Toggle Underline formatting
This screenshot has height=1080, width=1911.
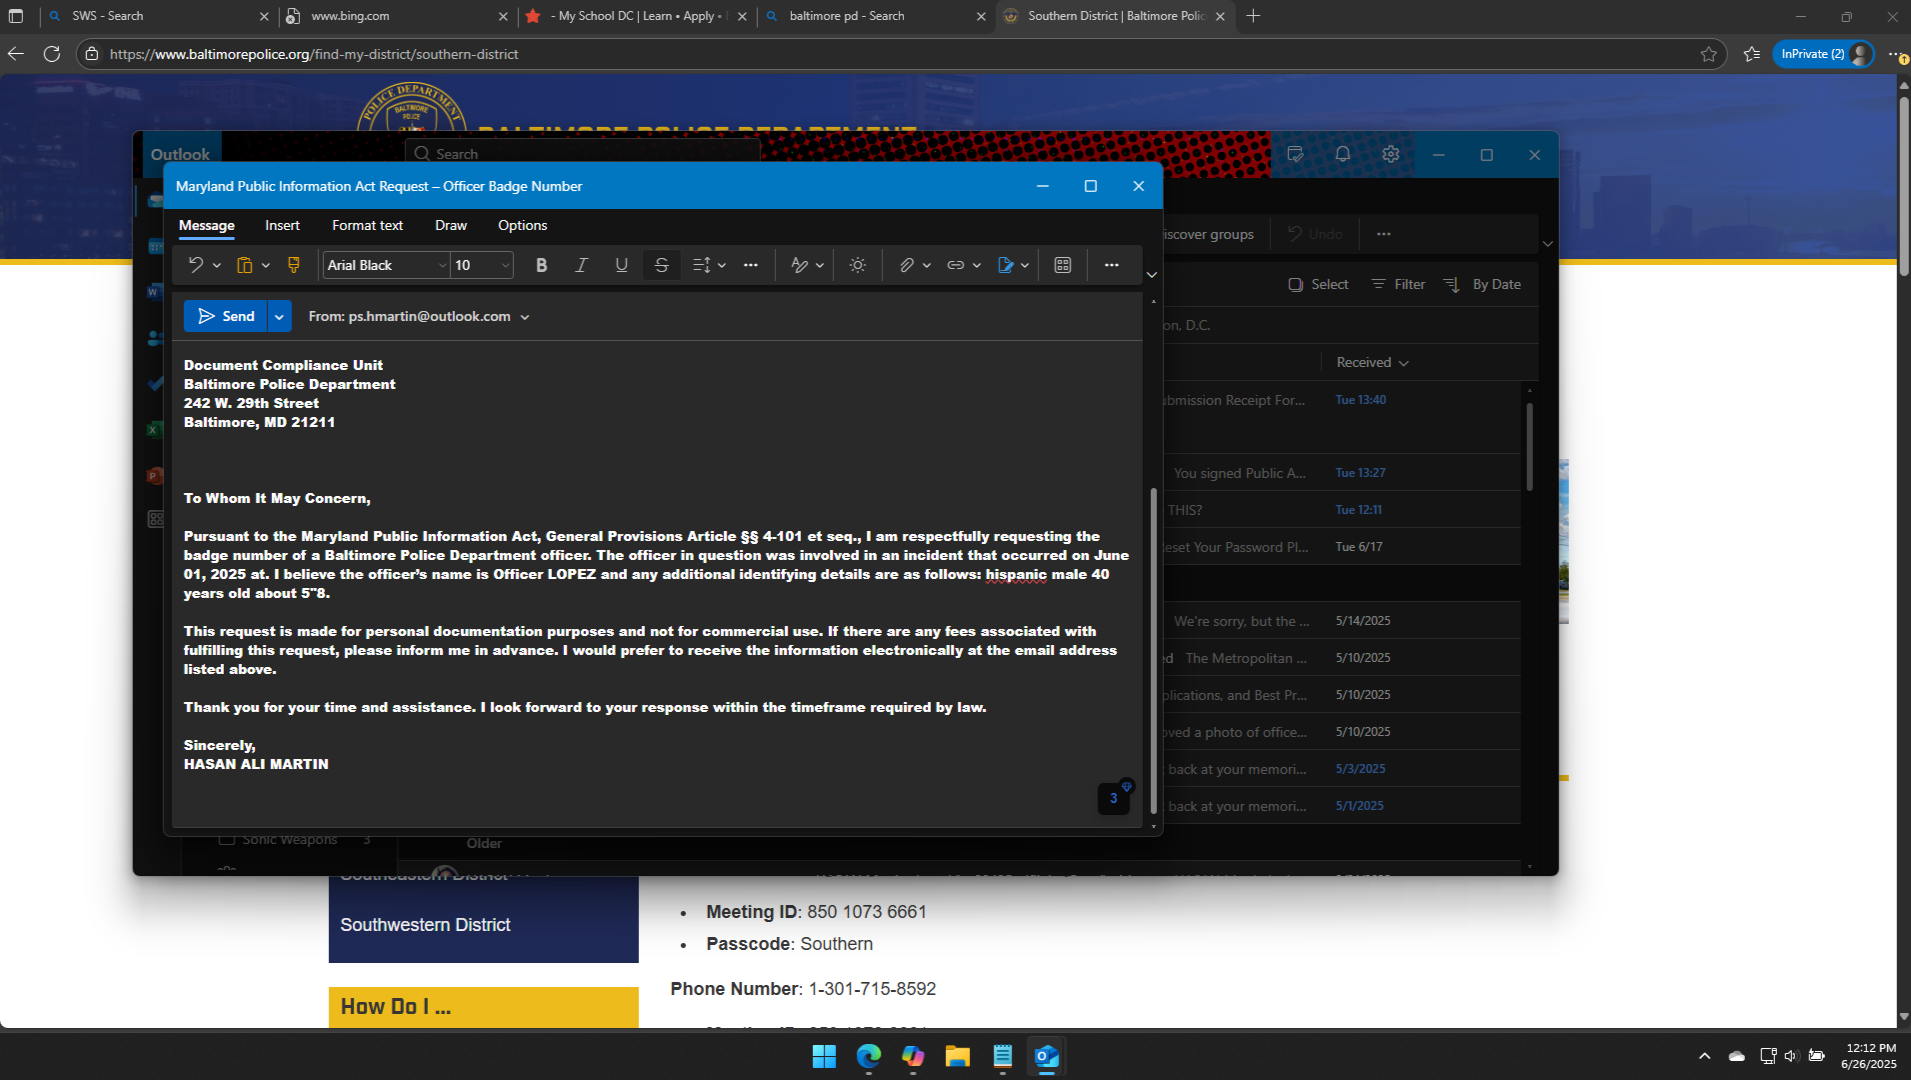[x=621, y=265]
